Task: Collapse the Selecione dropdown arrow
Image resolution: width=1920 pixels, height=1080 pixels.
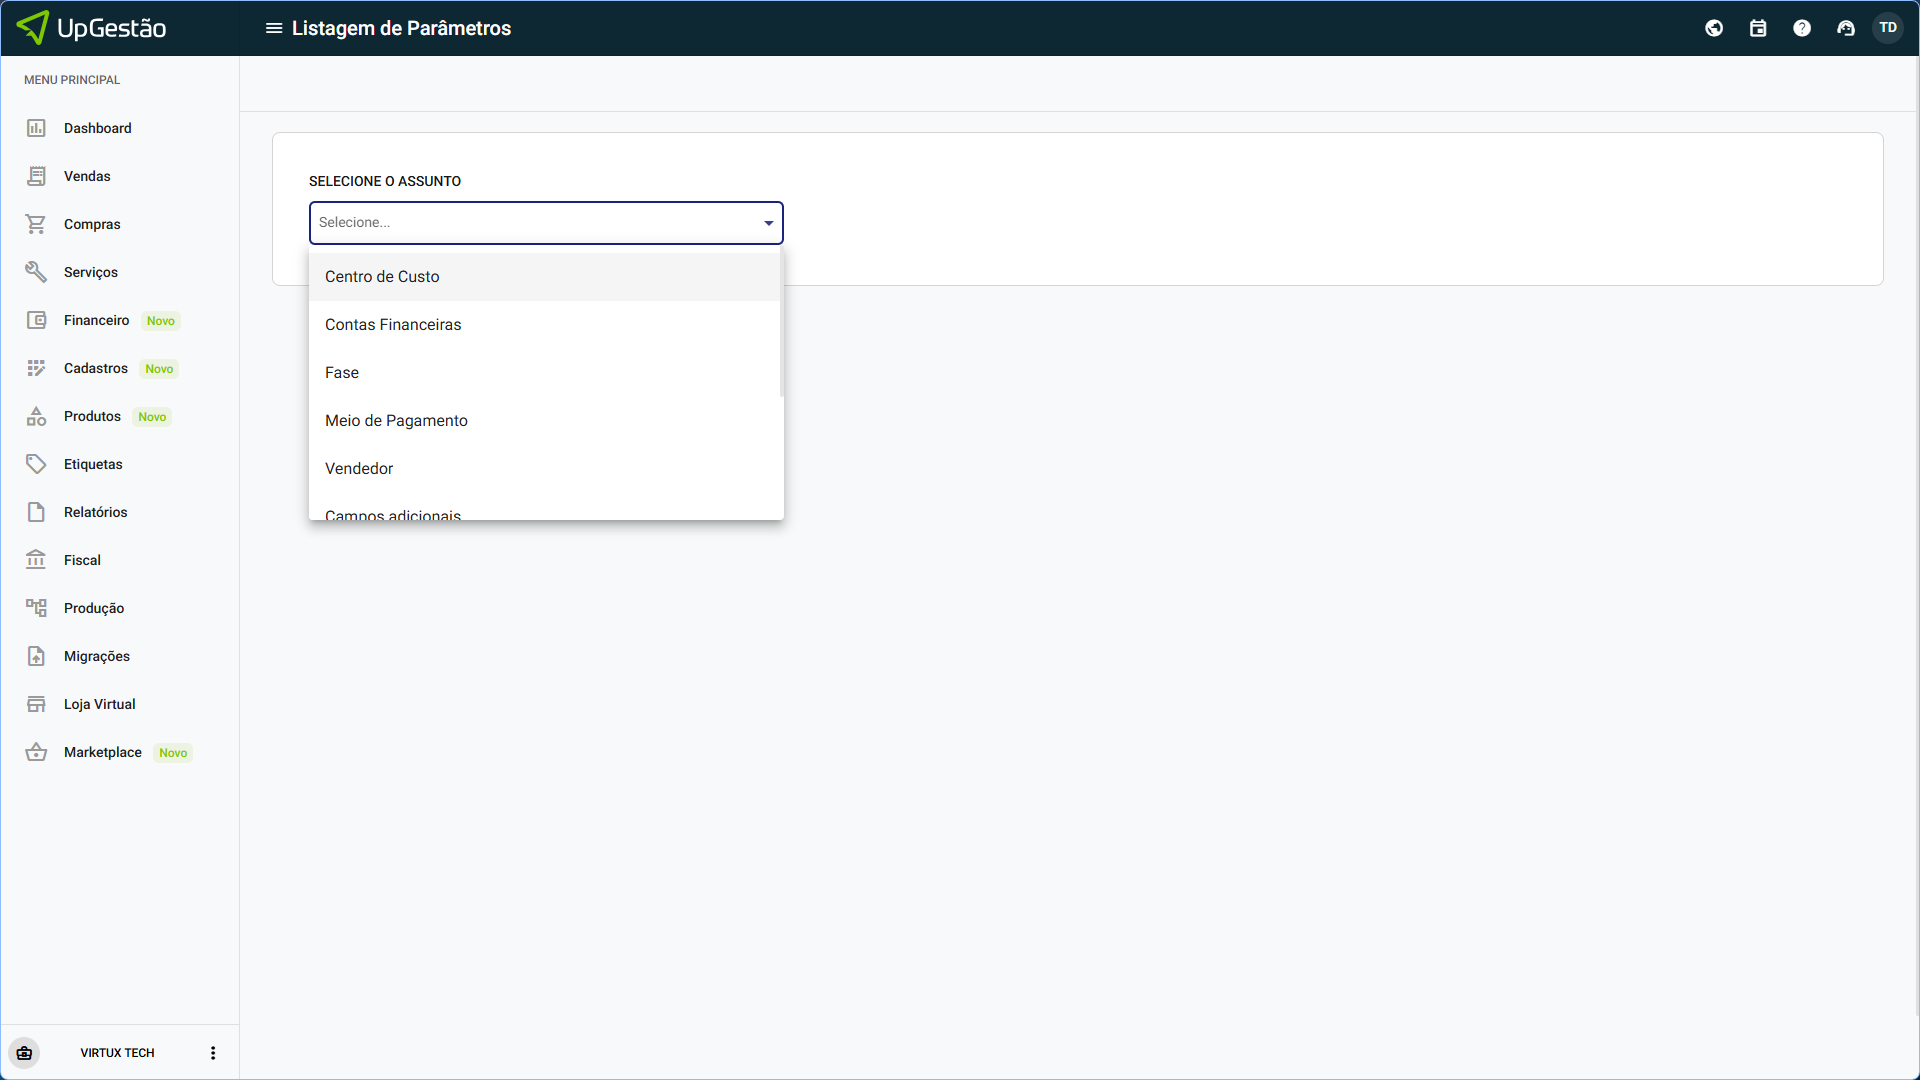Action: pos(768,223)
